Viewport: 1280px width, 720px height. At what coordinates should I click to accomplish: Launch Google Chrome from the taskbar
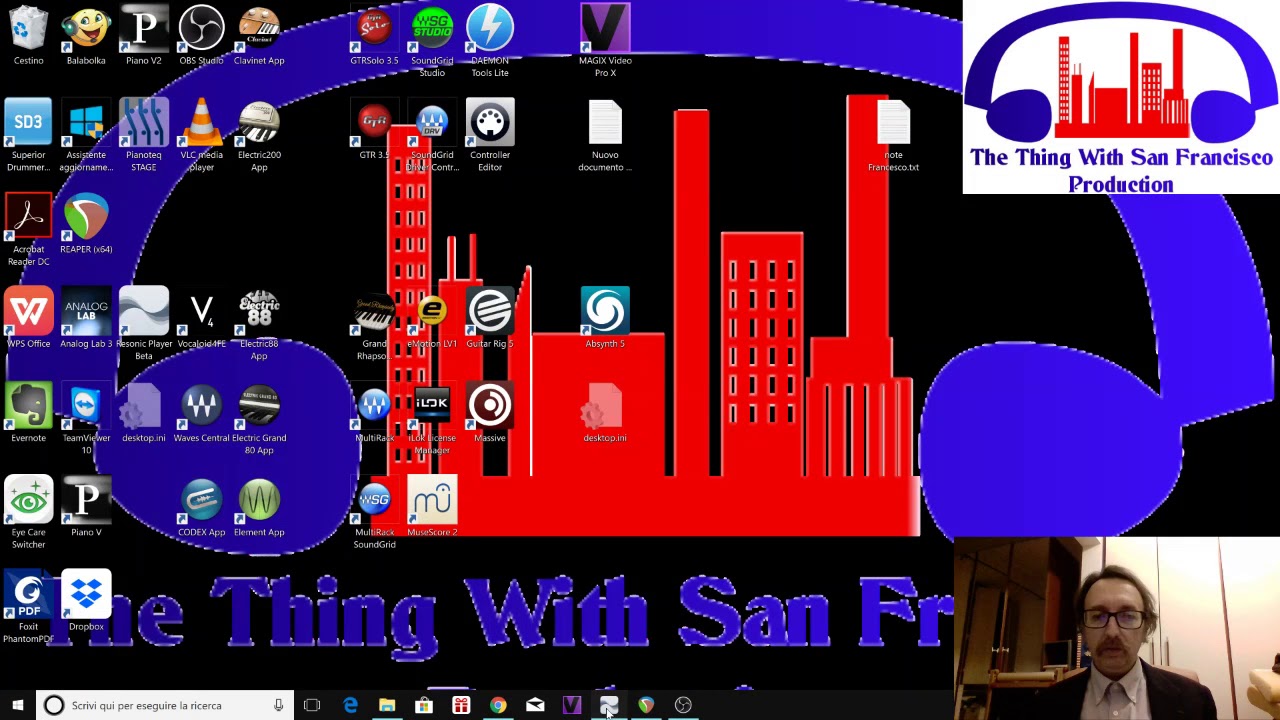[498, 705]
